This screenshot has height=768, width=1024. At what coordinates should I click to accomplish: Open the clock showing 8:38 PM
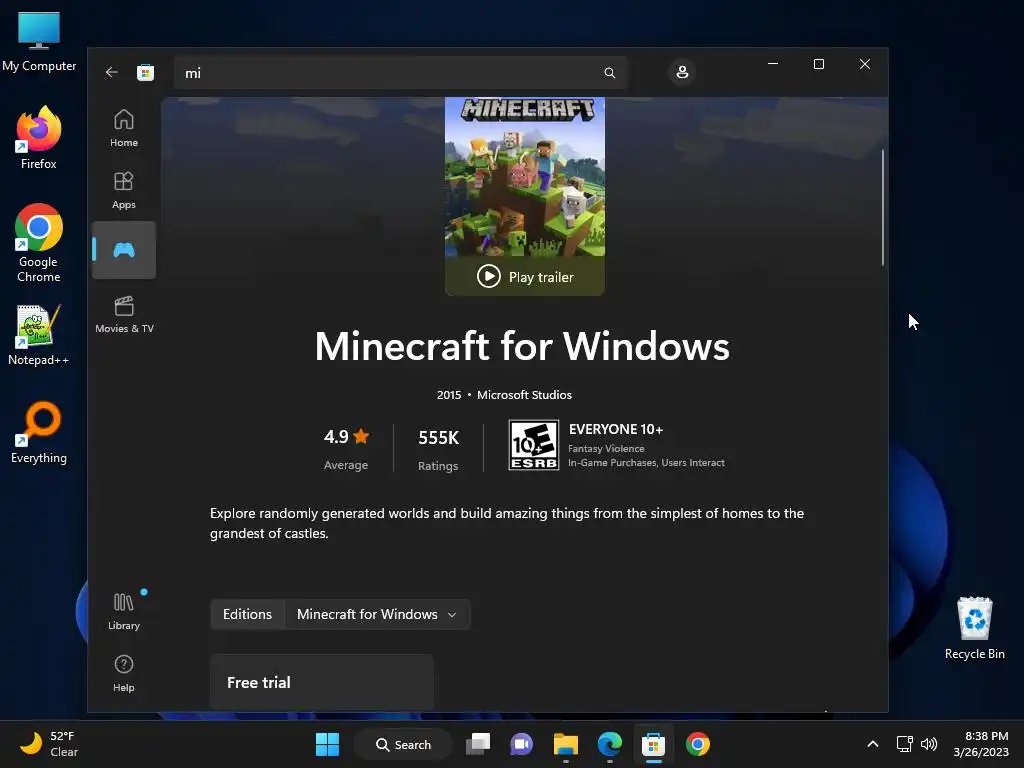tap(981, 744)
